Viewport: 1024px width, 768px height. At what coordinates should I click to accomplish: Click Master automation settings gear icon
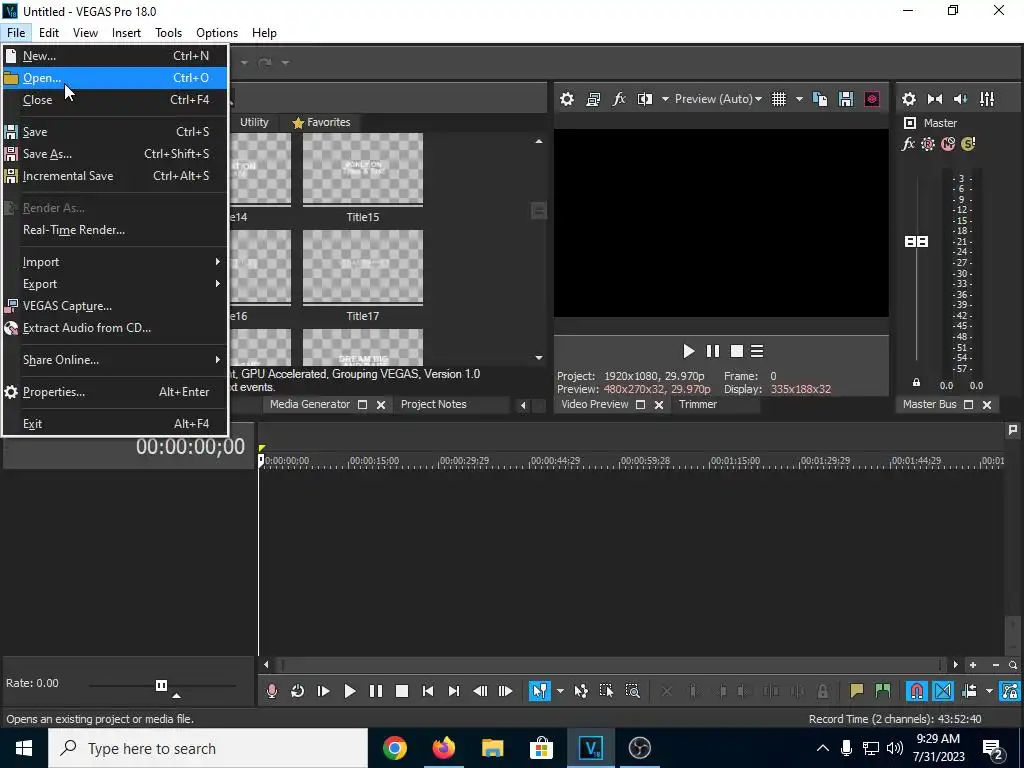pos(928,144)
